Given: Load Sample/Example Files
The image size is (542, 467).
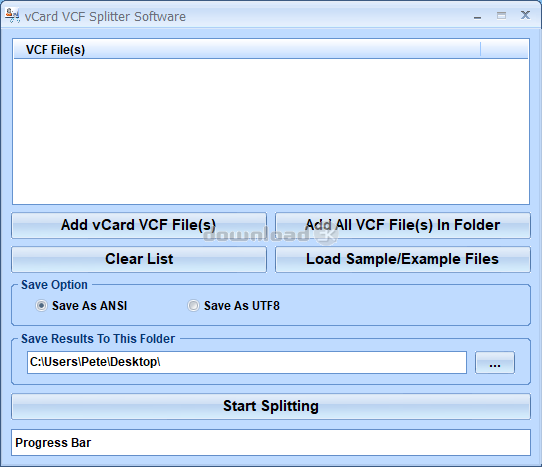Looking at the screenshot, I should click(403, 259).
